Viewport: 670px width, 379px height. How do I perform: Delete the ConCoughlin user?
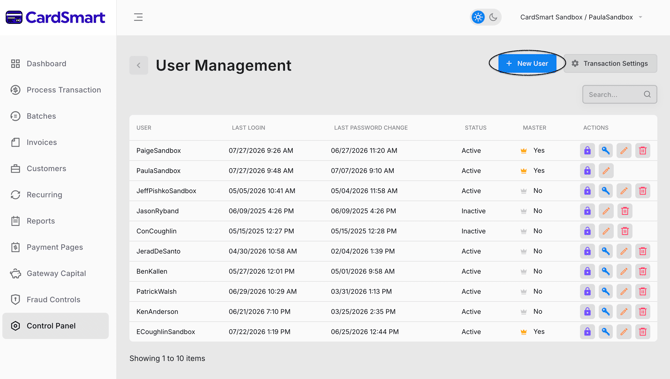[624, 231]
